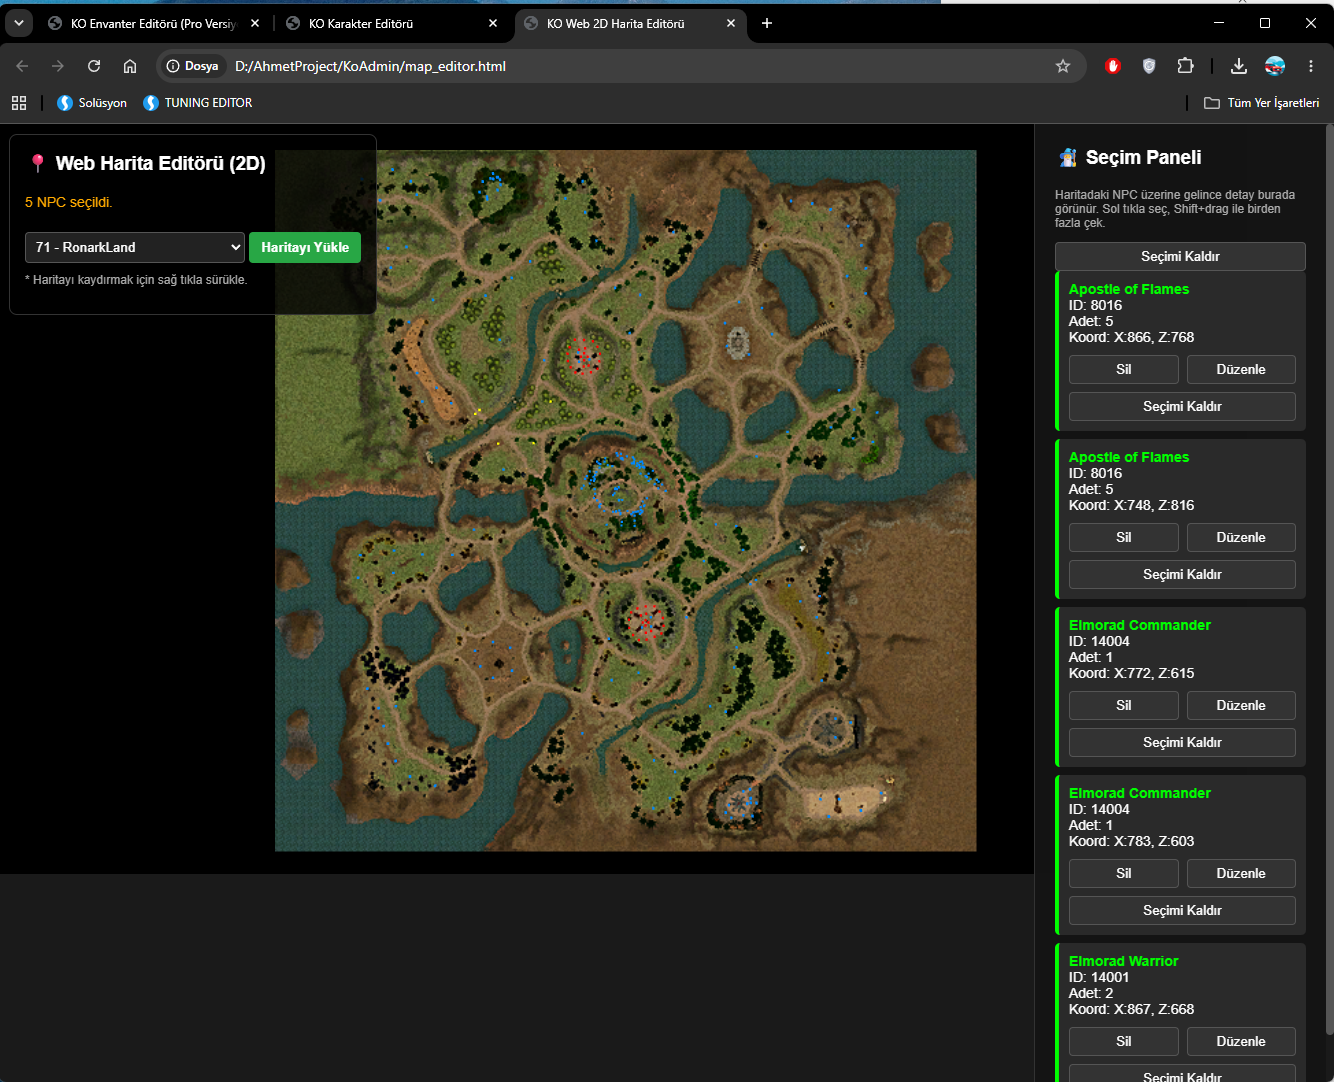Deselect Apostle of Flames at X:748, Z:816
Viewport: 1334px width, 1082px height.
click(x=1182, y=574)
